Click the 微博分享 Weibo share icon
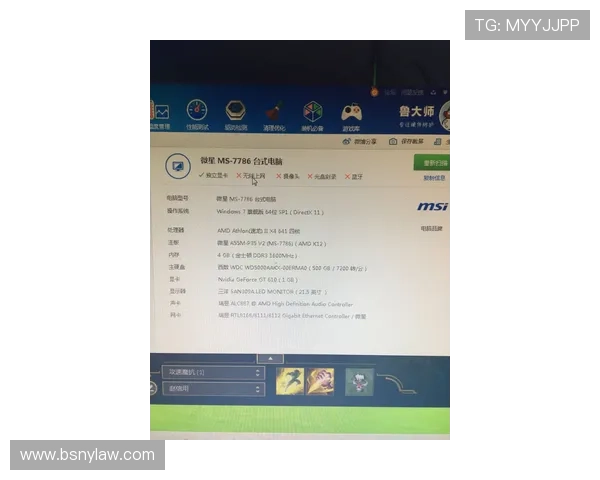This screenshot has width=600, height=480. (x=346, y=142)
